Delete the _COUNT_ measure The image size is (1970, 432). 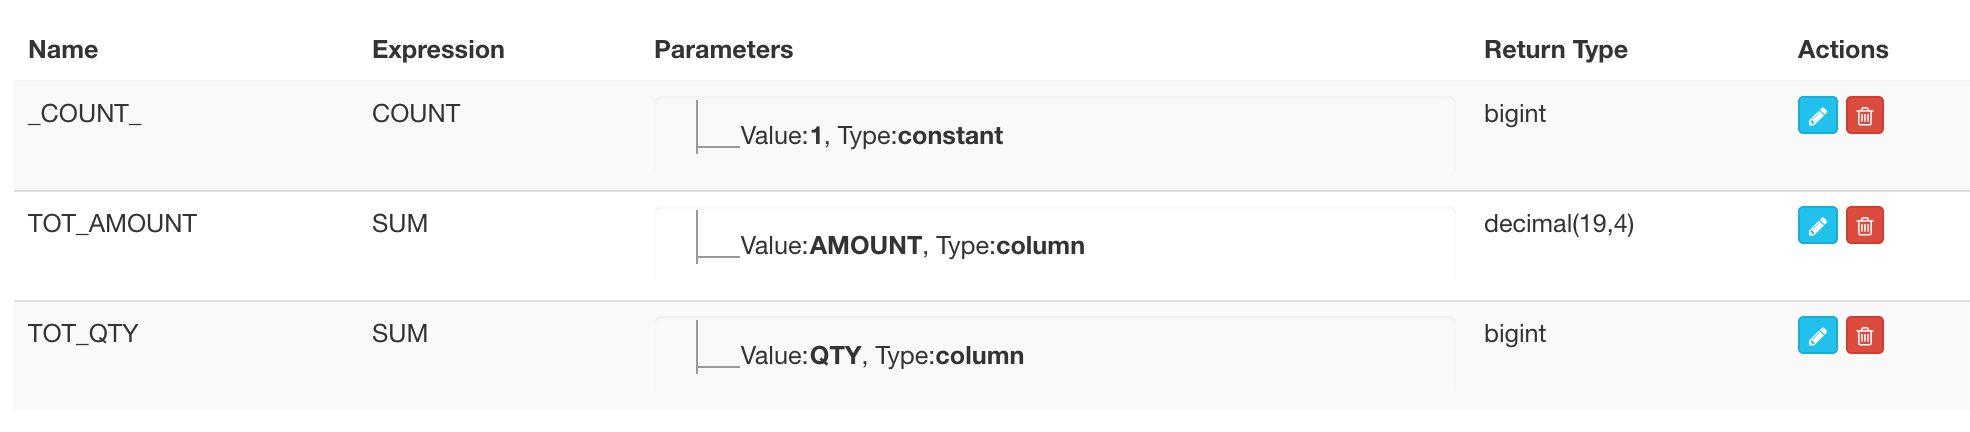(x=1864, y=115)
